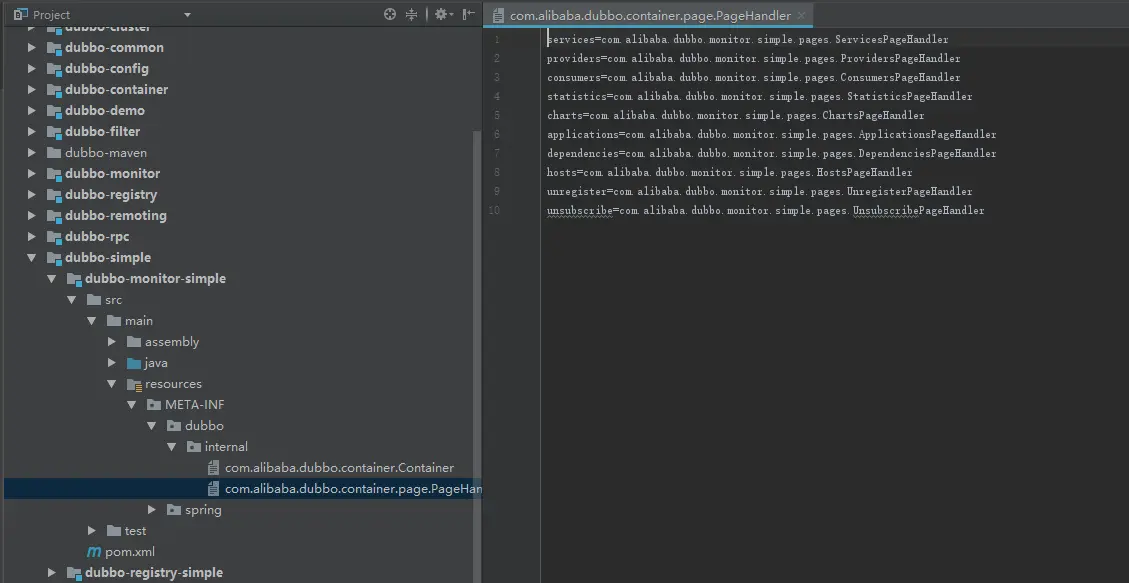Viewport: 1129px width, 583px height.
Task: Click the resources folder icon
Action: tap(134, 384)
